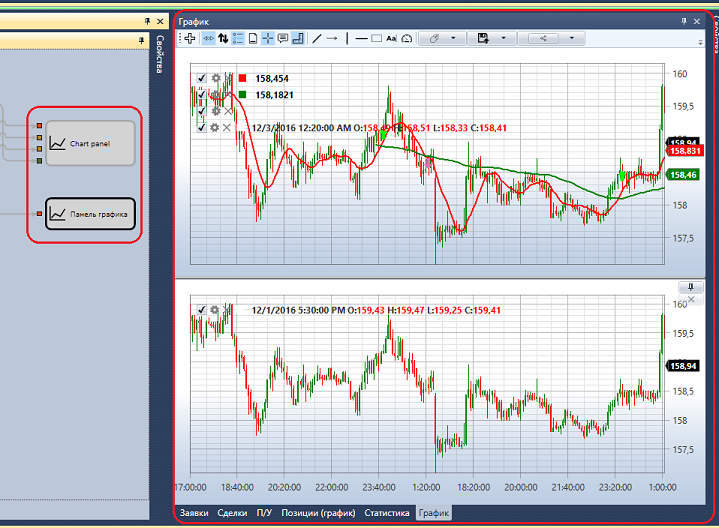Uncheck the third legend row checkbox
Image resolution: width=719 pixels, height=528 pixels.
point(201,111)
